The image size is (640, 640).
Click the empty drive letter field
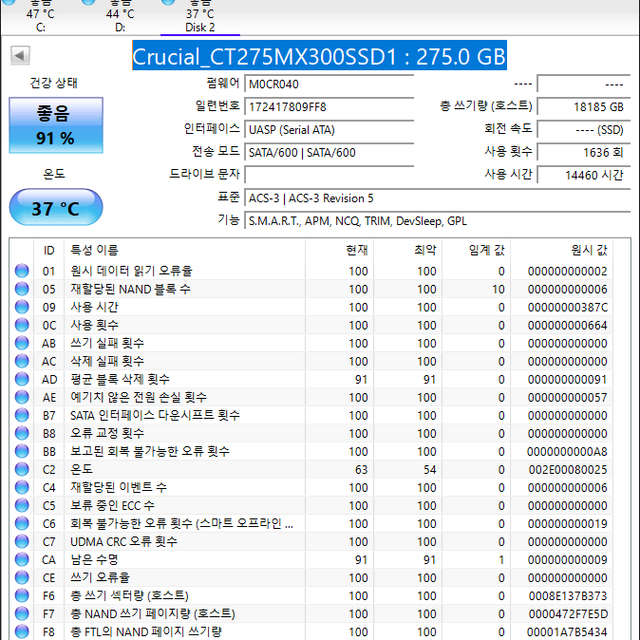coord(329,175)
